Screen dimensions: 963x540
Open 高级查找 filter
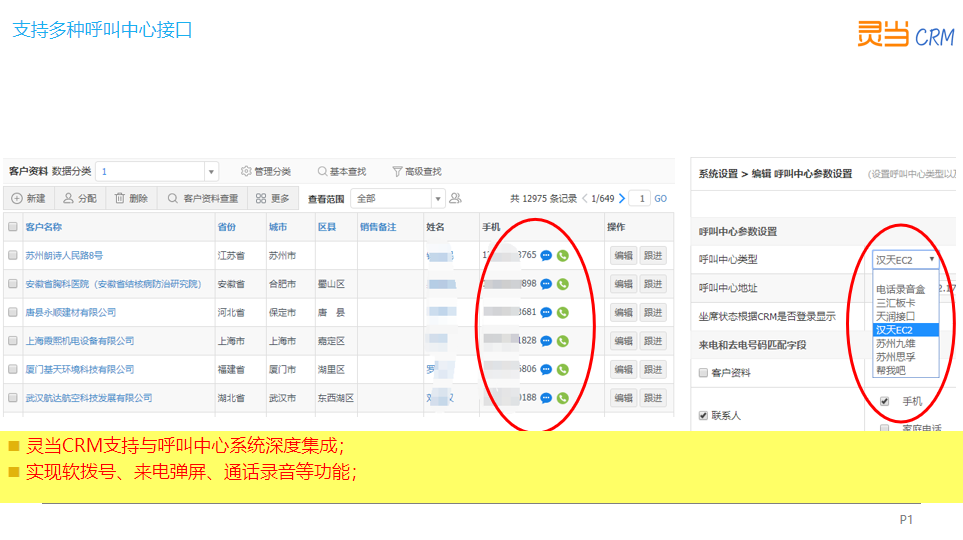pyautogui.click(x=417, y=171)
